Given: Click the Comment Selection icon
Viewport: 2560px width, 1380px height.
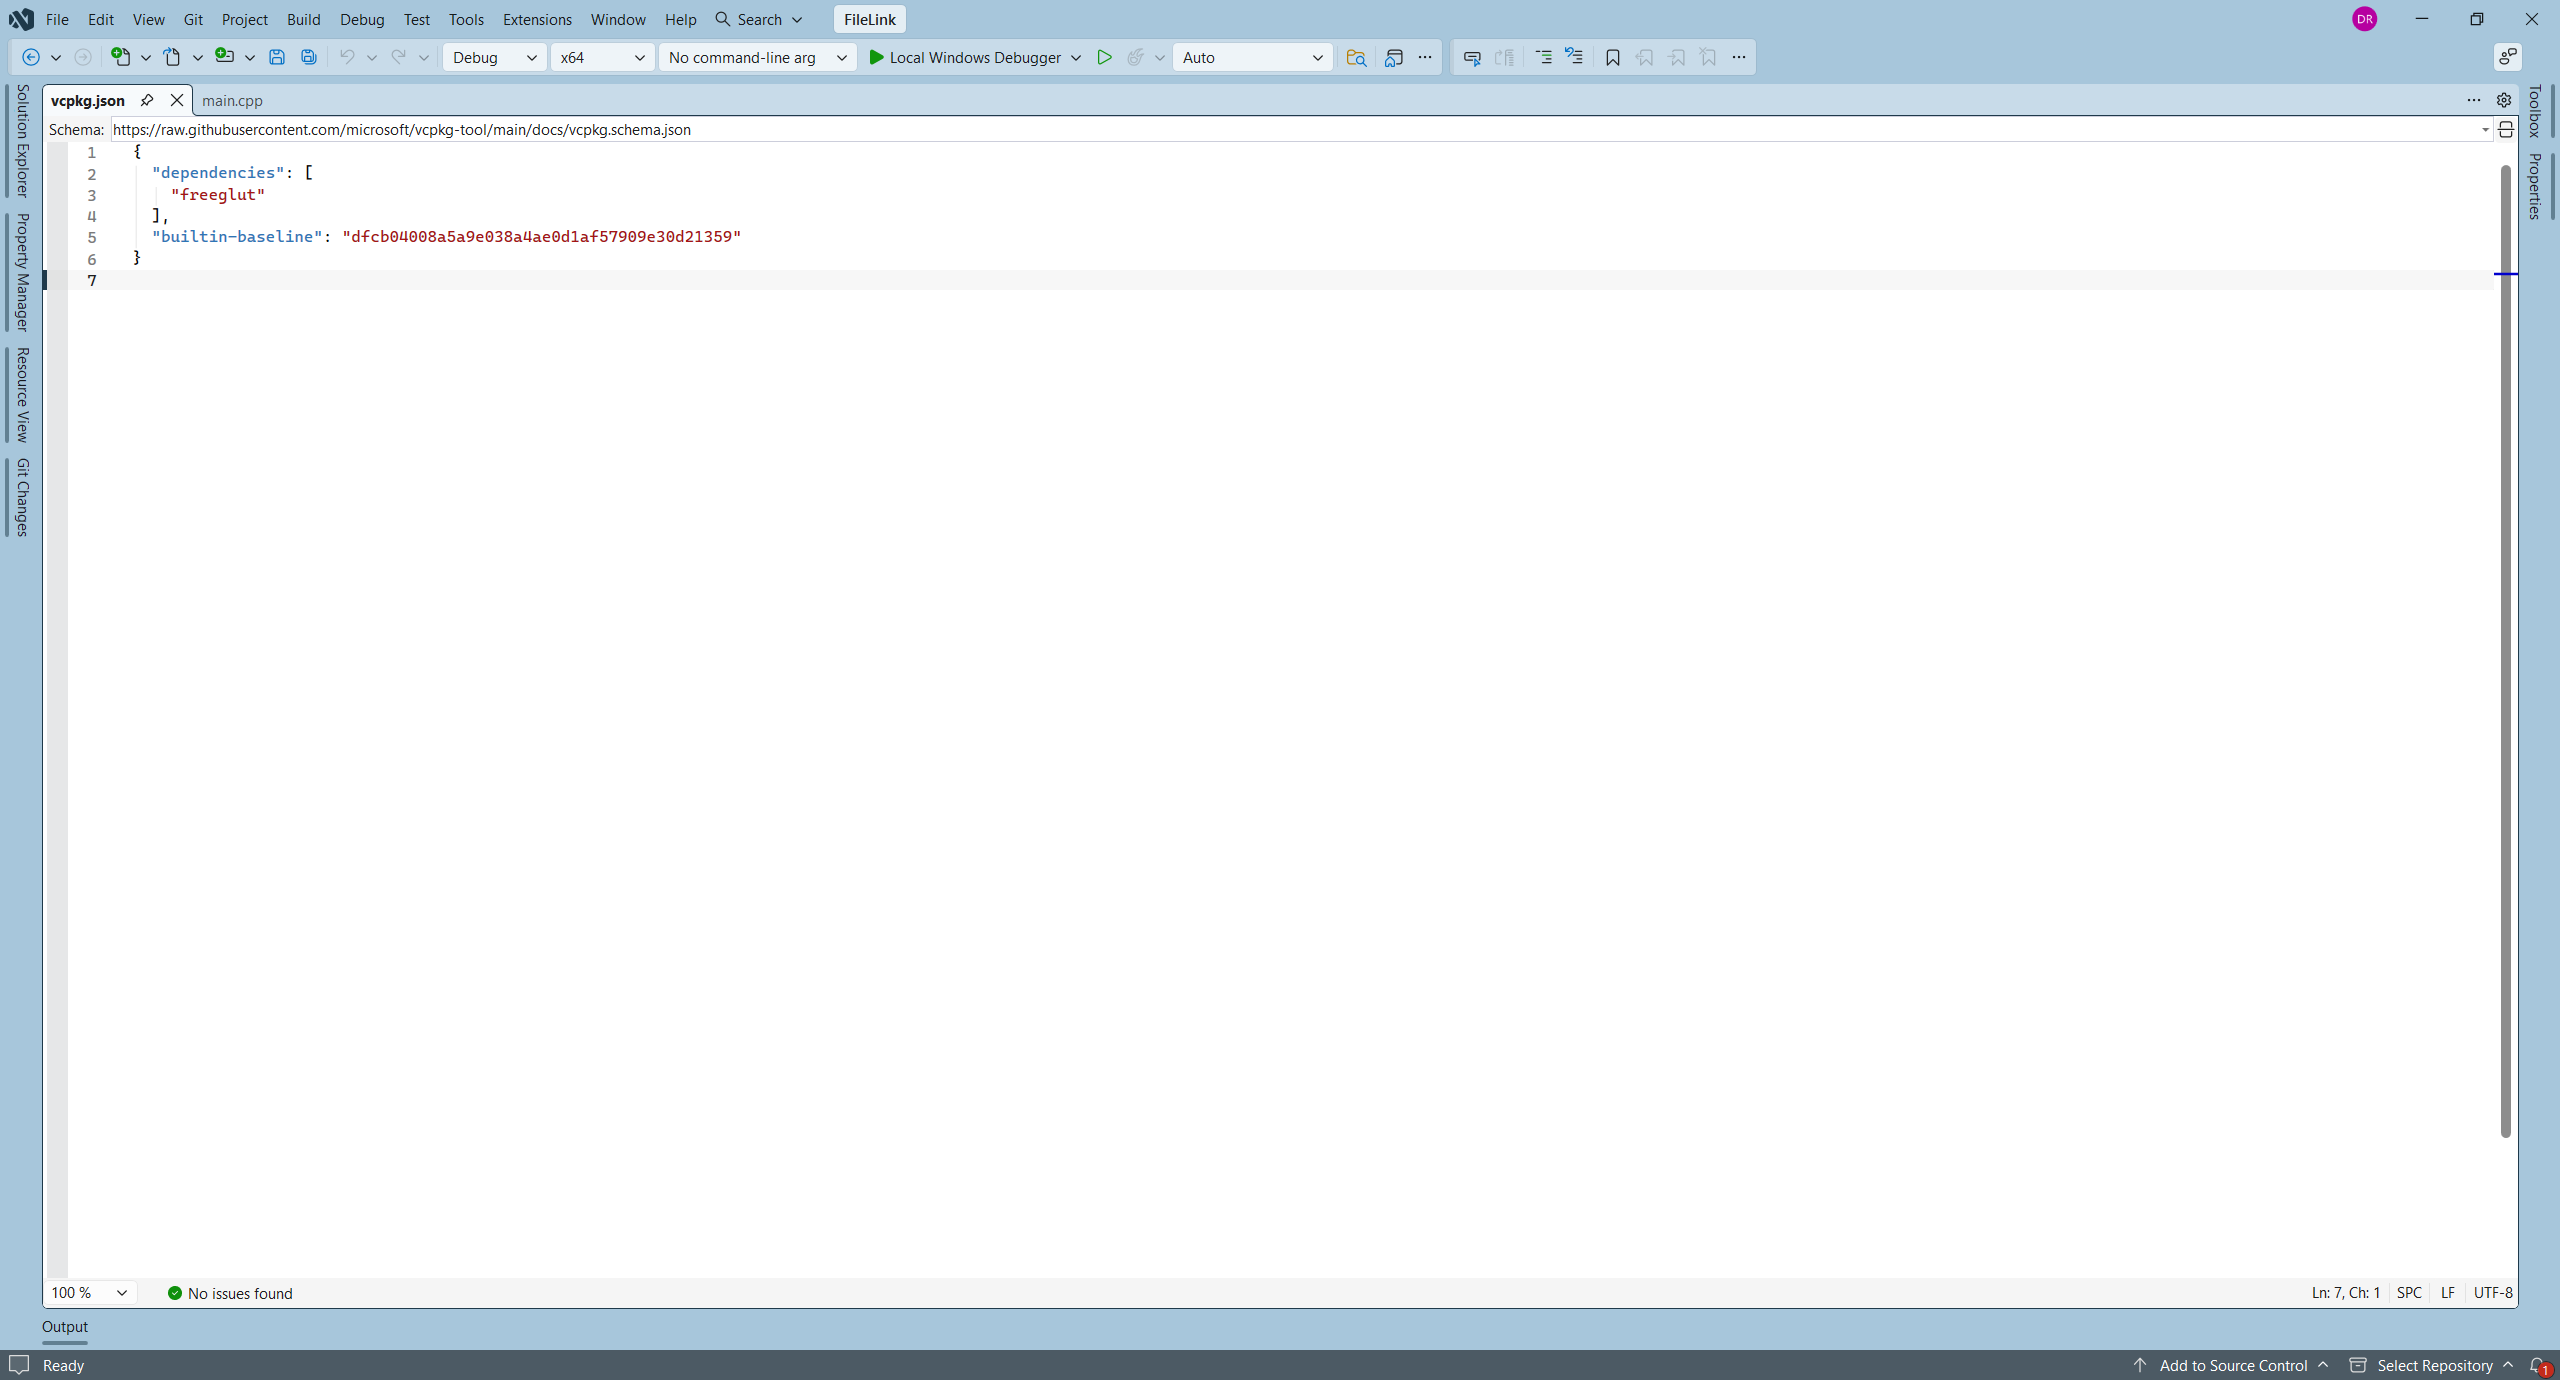Looking at the screenshot, I should tap(1543, 58).
